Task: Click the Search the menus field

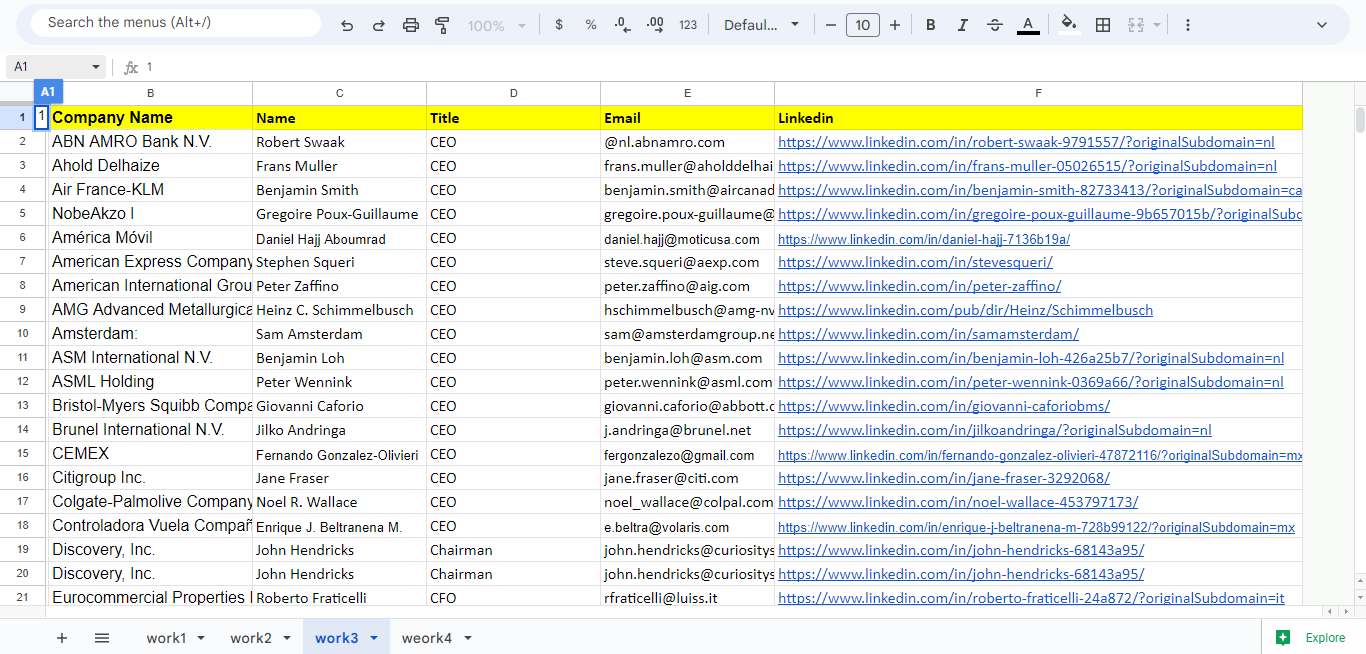Action: (x=175, y=22)
